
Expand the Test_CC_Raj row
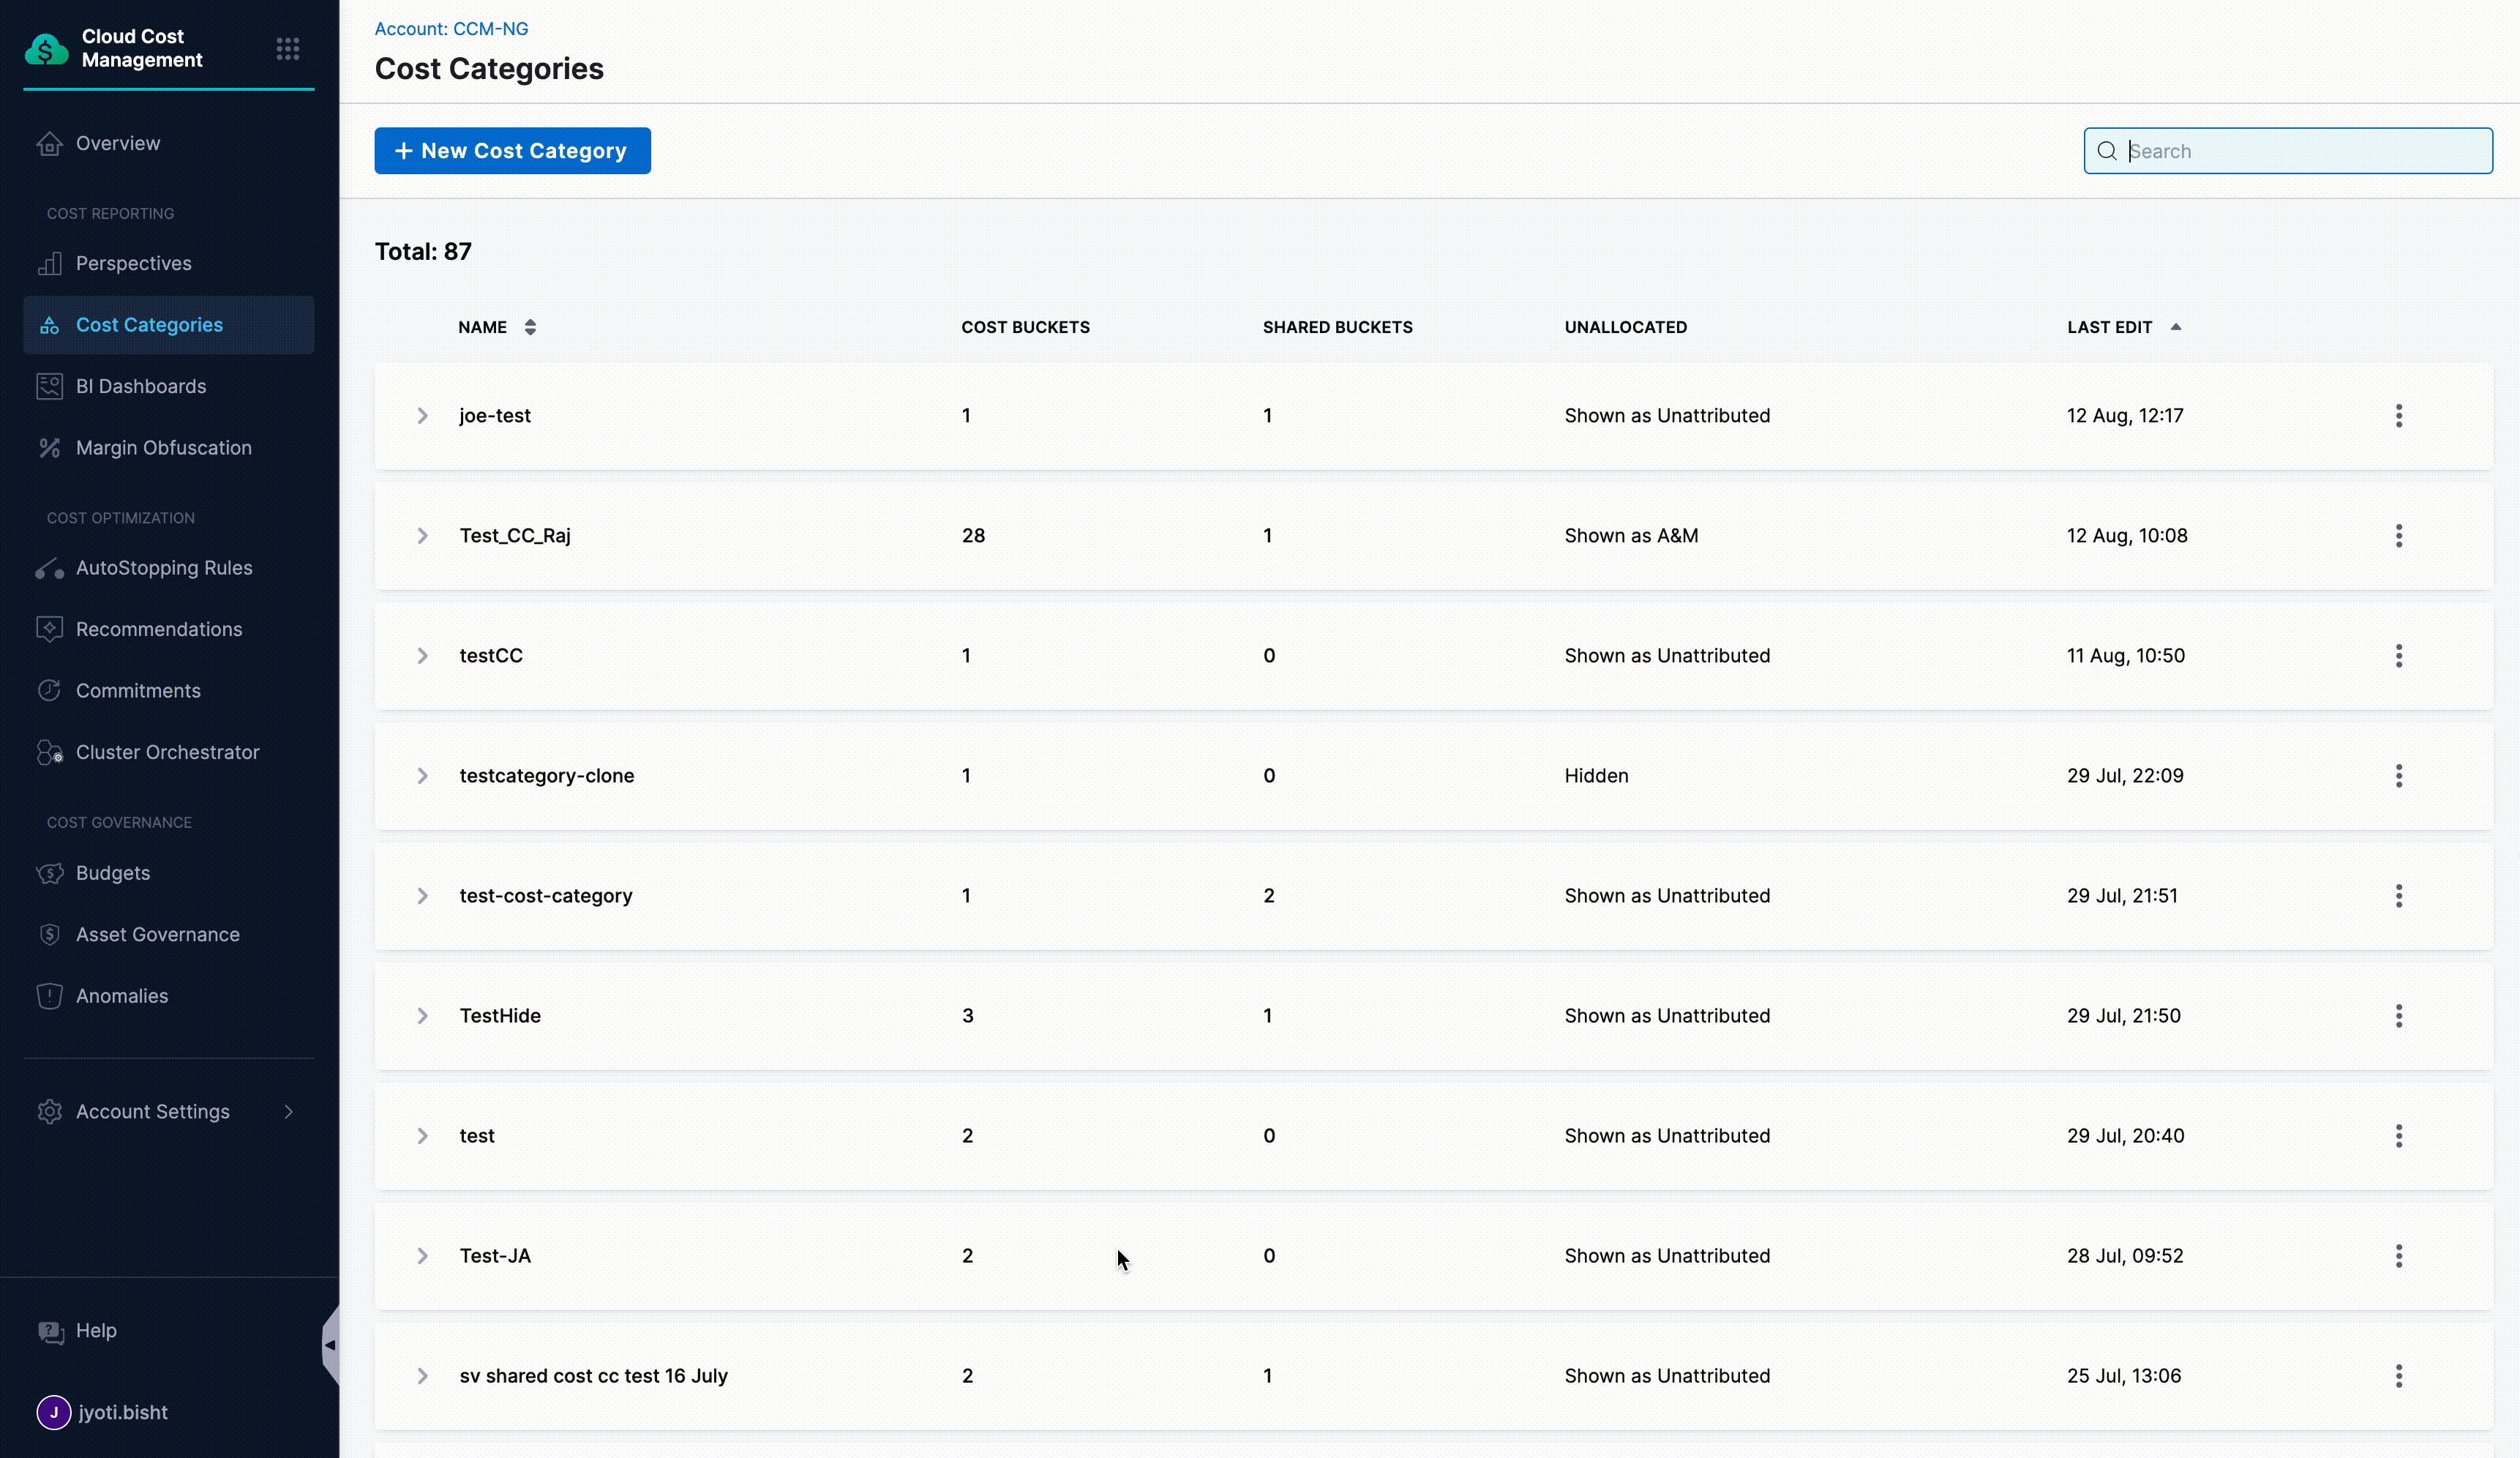click(x=422, y=536)
